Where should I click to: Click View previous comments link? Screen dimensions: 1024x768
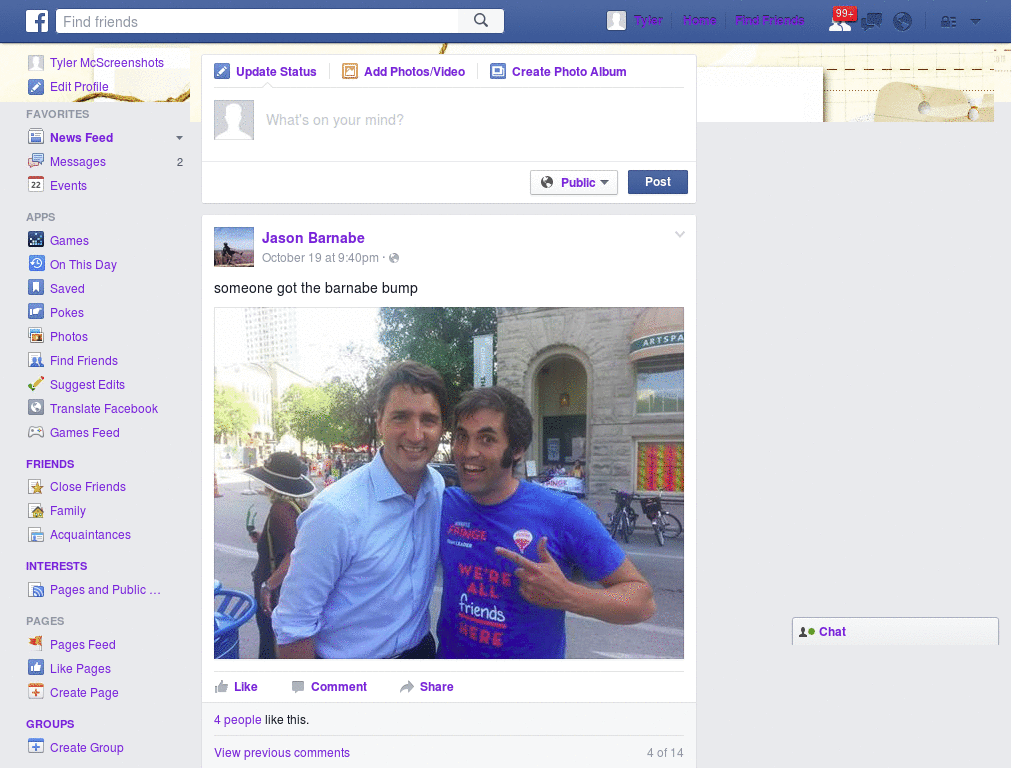[282, 752]
